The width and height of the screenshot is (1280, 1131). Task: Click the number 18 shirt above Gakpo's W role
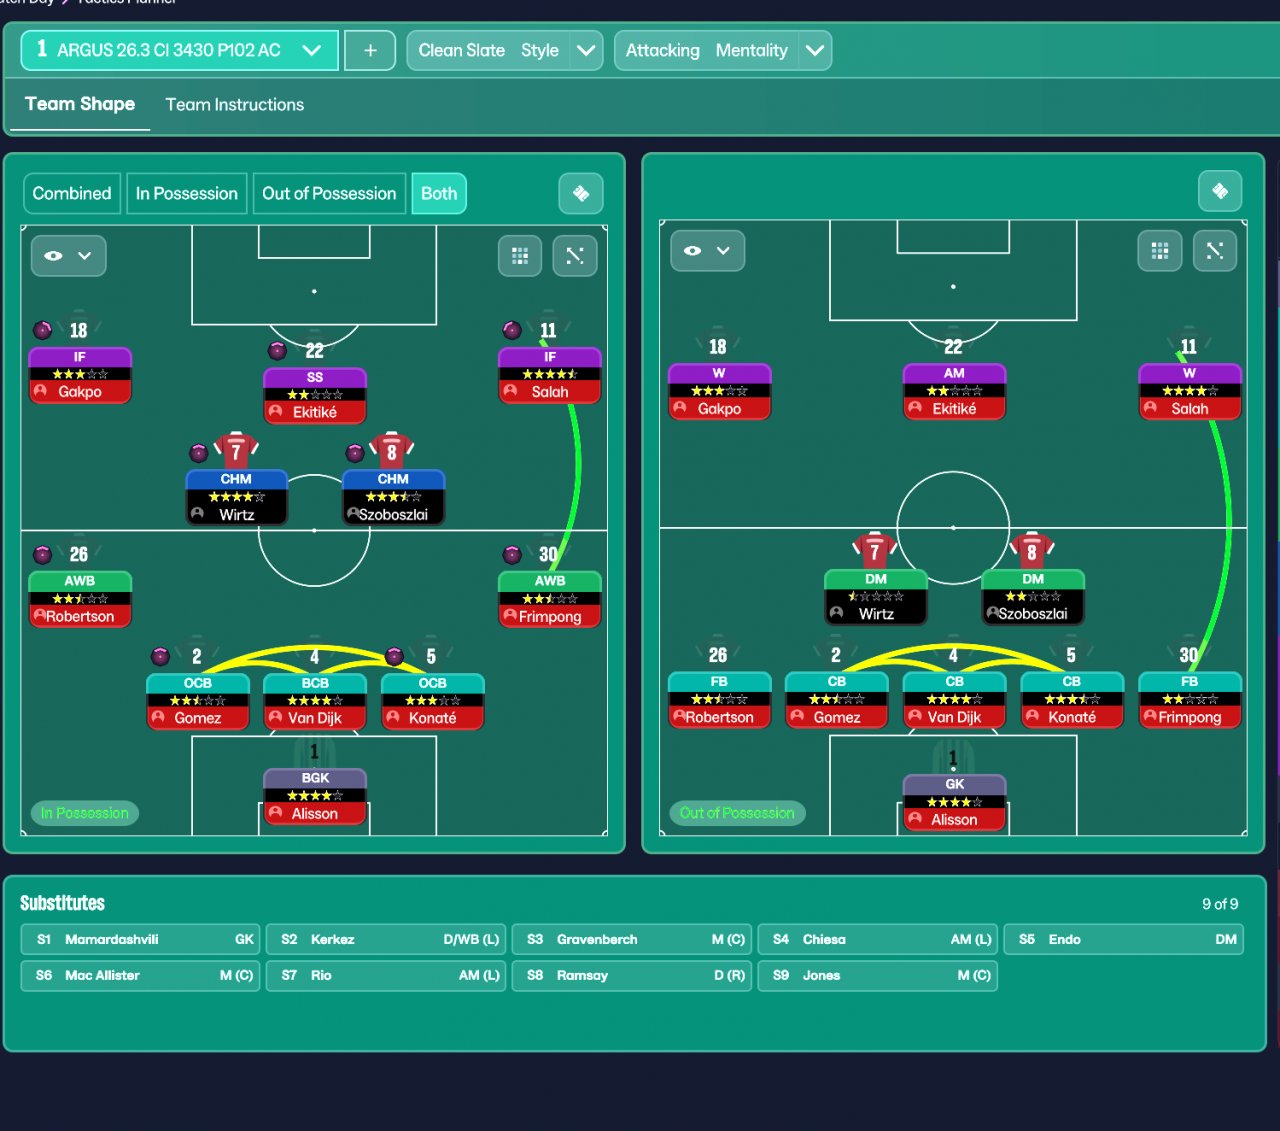tap(718, 345)
